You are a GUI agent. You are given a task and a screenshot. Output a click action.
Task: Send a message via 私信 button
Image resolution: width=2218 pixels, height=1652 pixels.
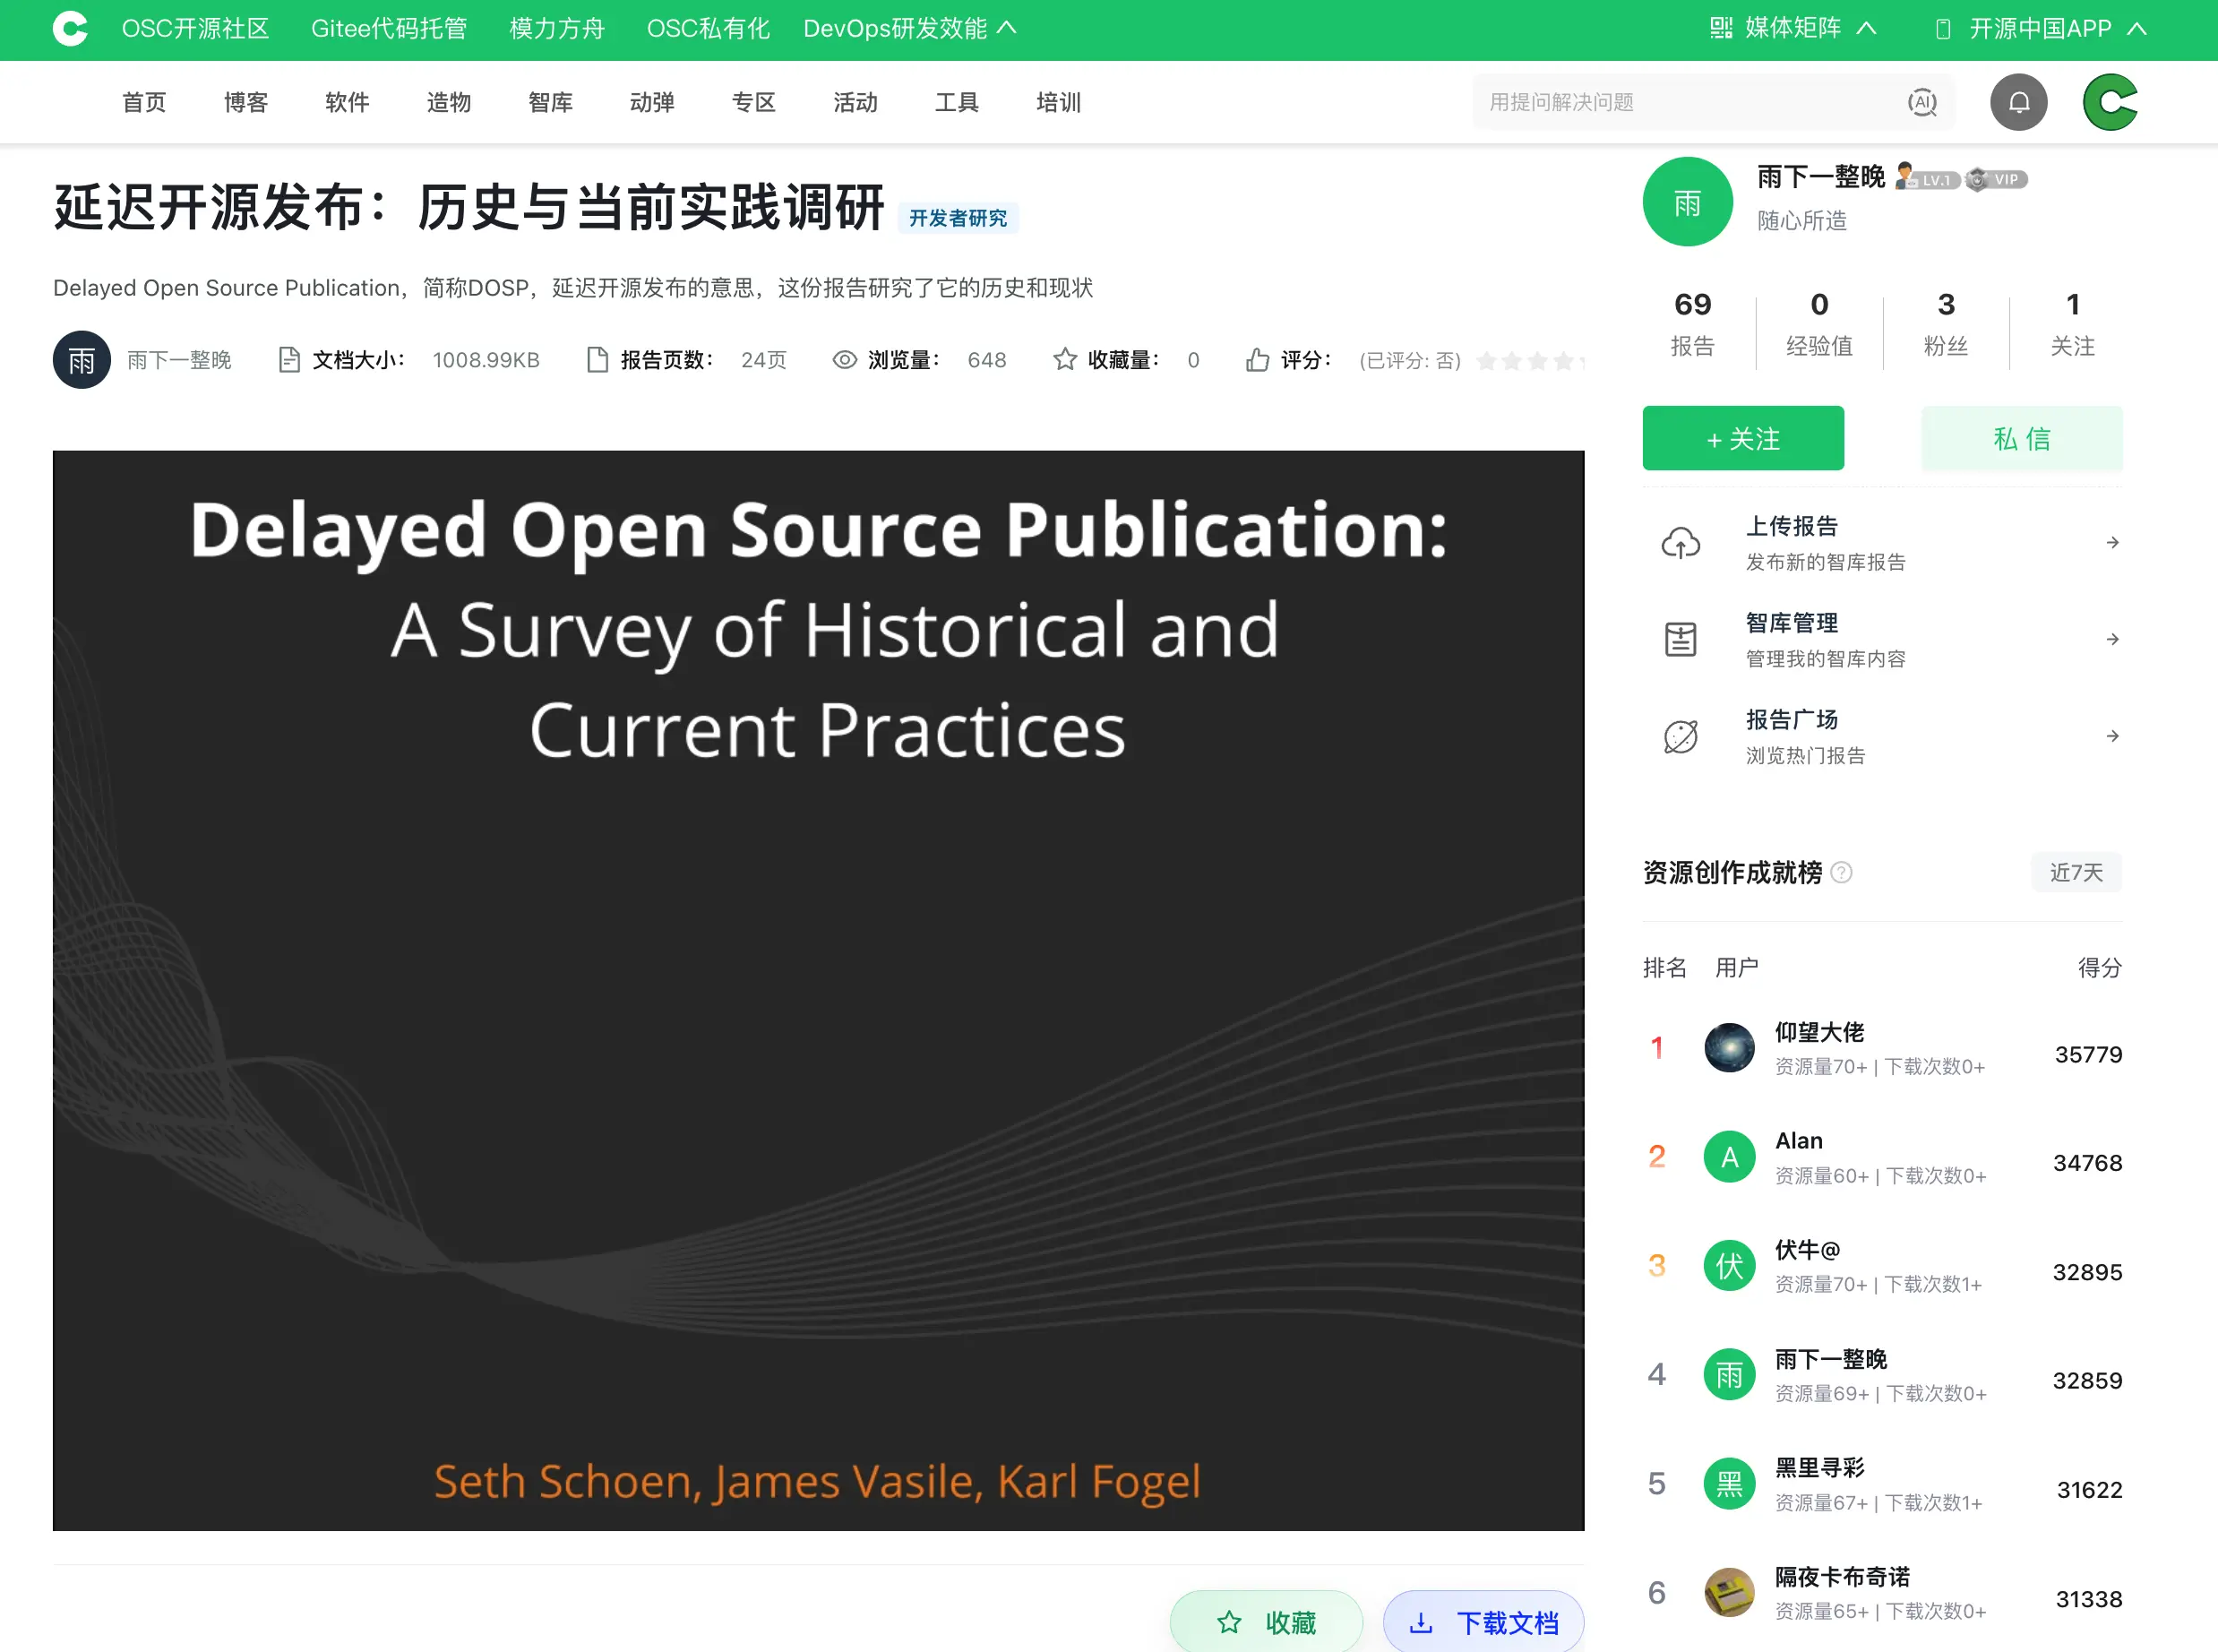pyautogui.click(x=2021, y=439)
